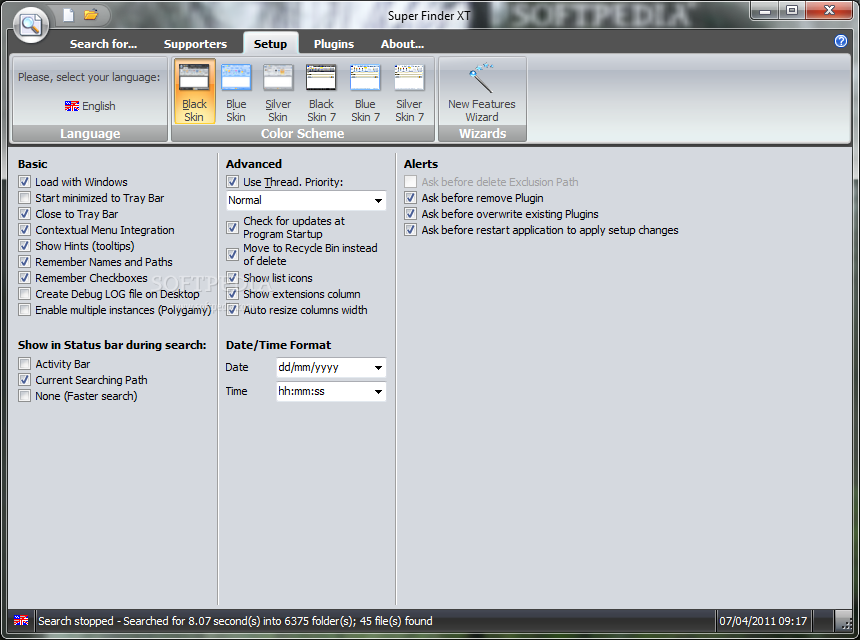The height and width of the screenshot is (640, 860).
Task: Toggle Show Hints (tooltips)
Action: (x=24, y=245)
